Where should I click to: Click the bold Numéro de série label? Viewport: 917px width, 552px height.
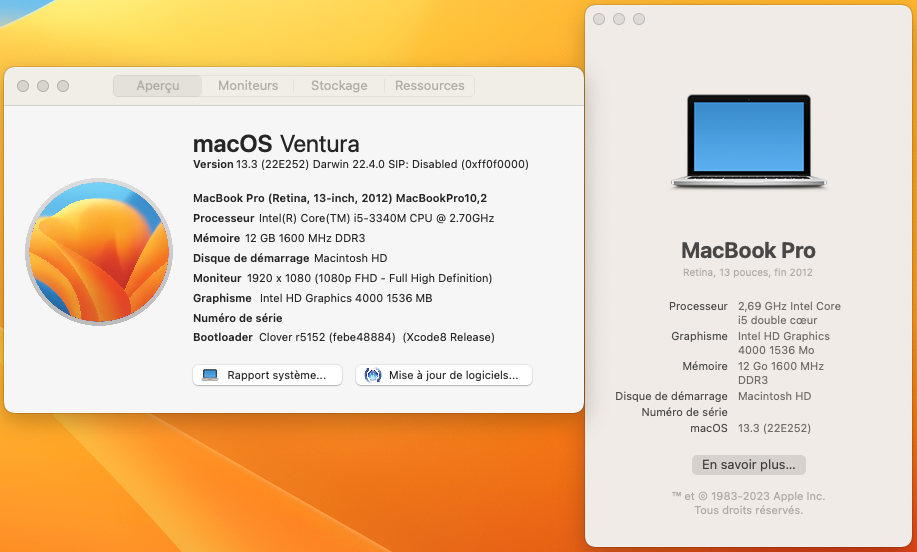[x=237, y=318]
